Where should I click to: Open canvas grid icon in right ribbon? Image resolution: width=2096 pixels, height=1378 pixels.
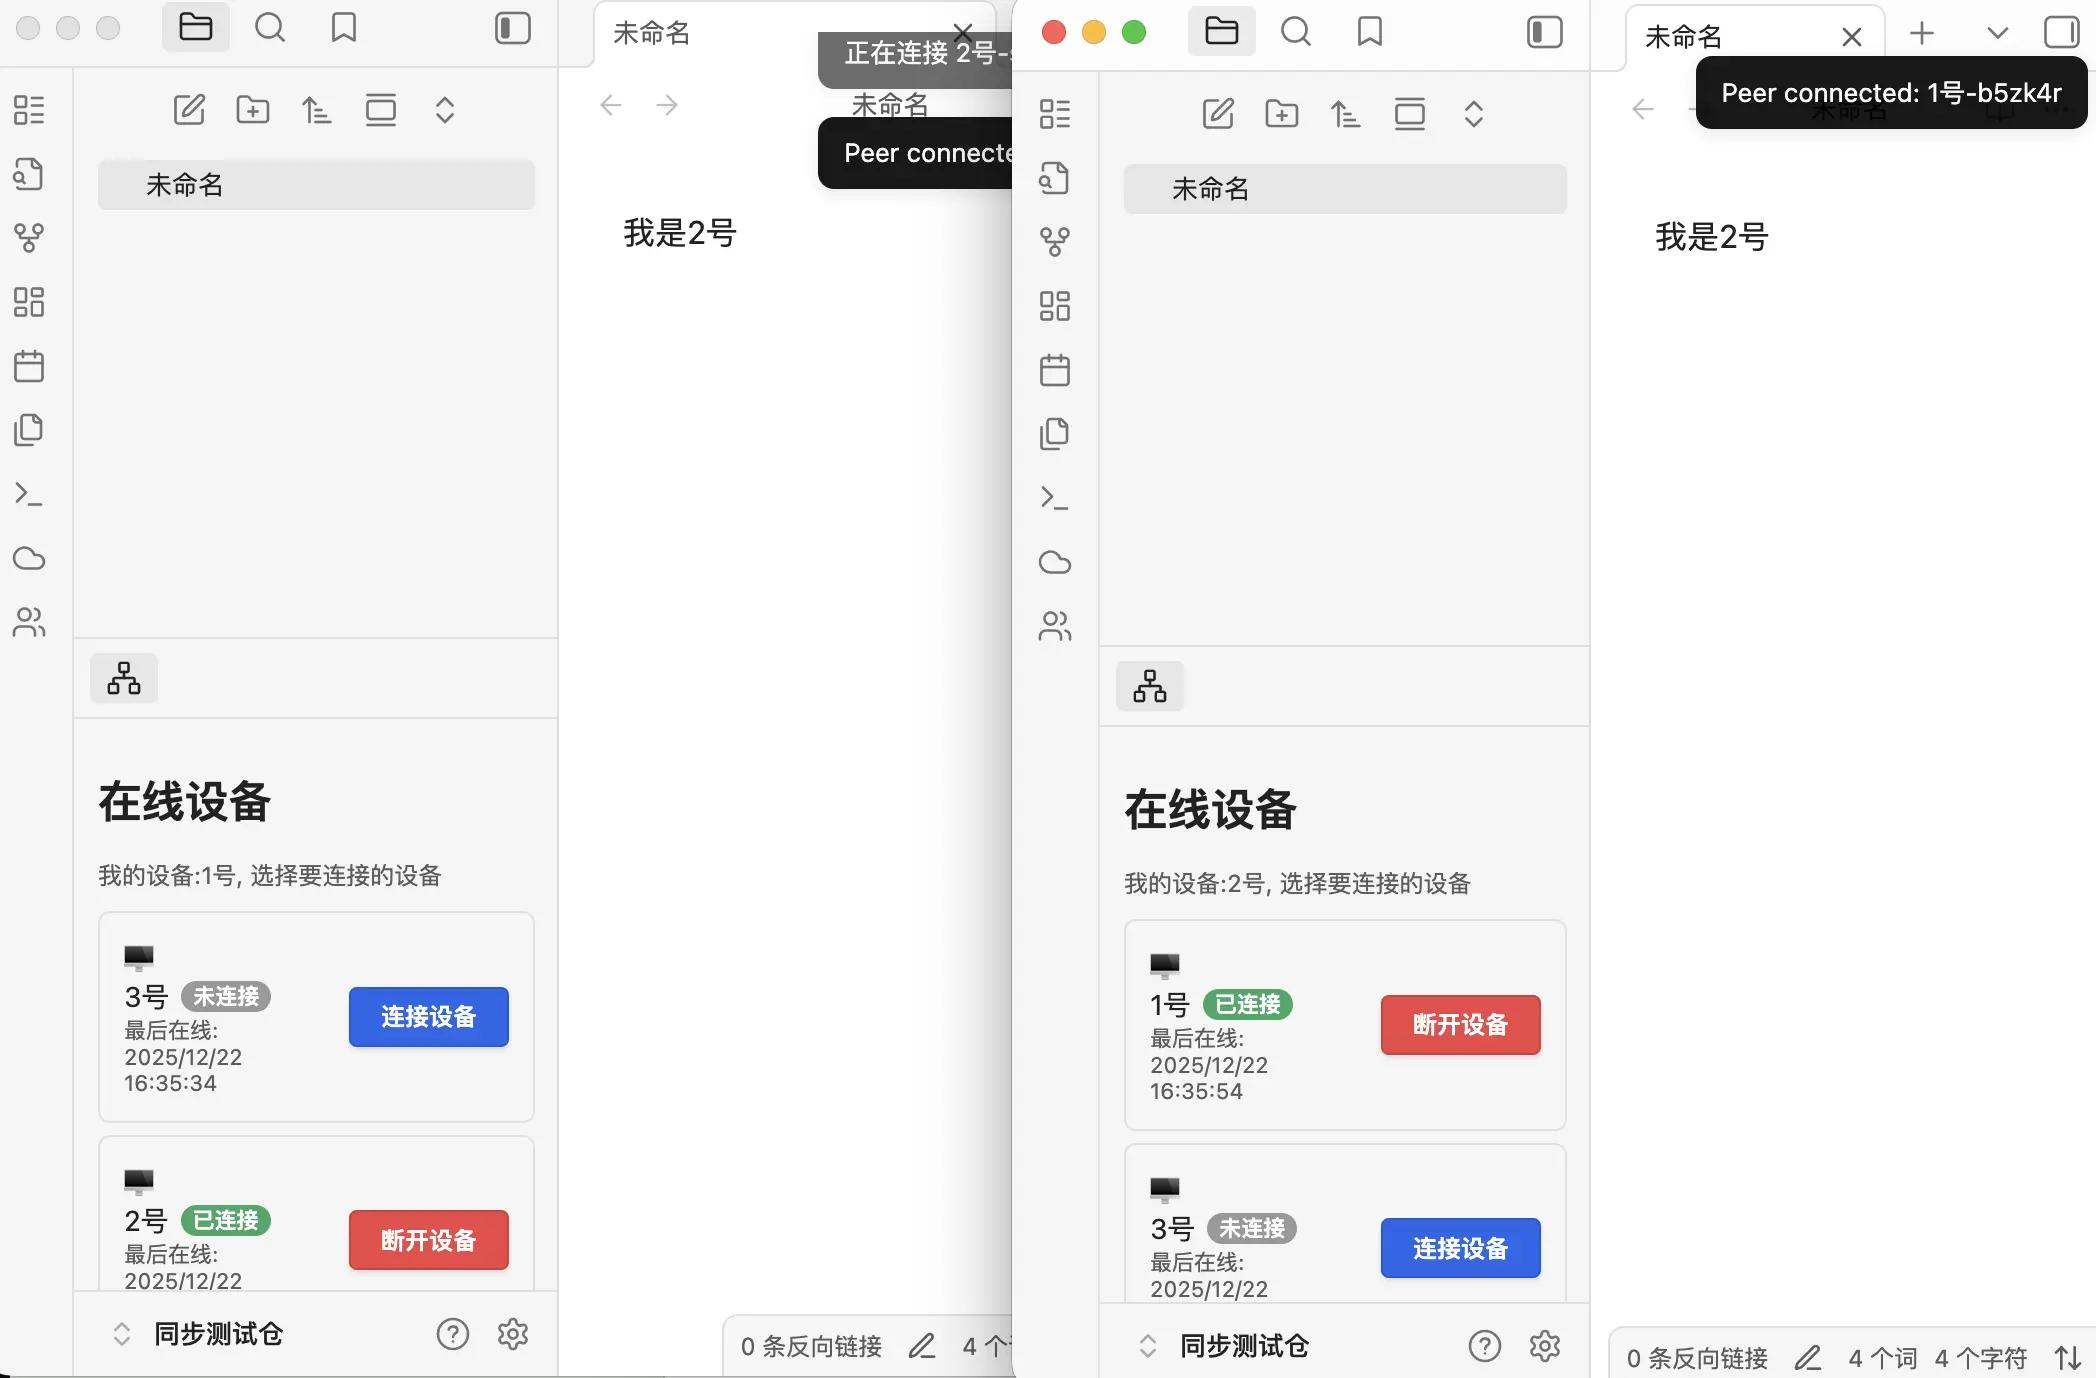(1054, 306)
